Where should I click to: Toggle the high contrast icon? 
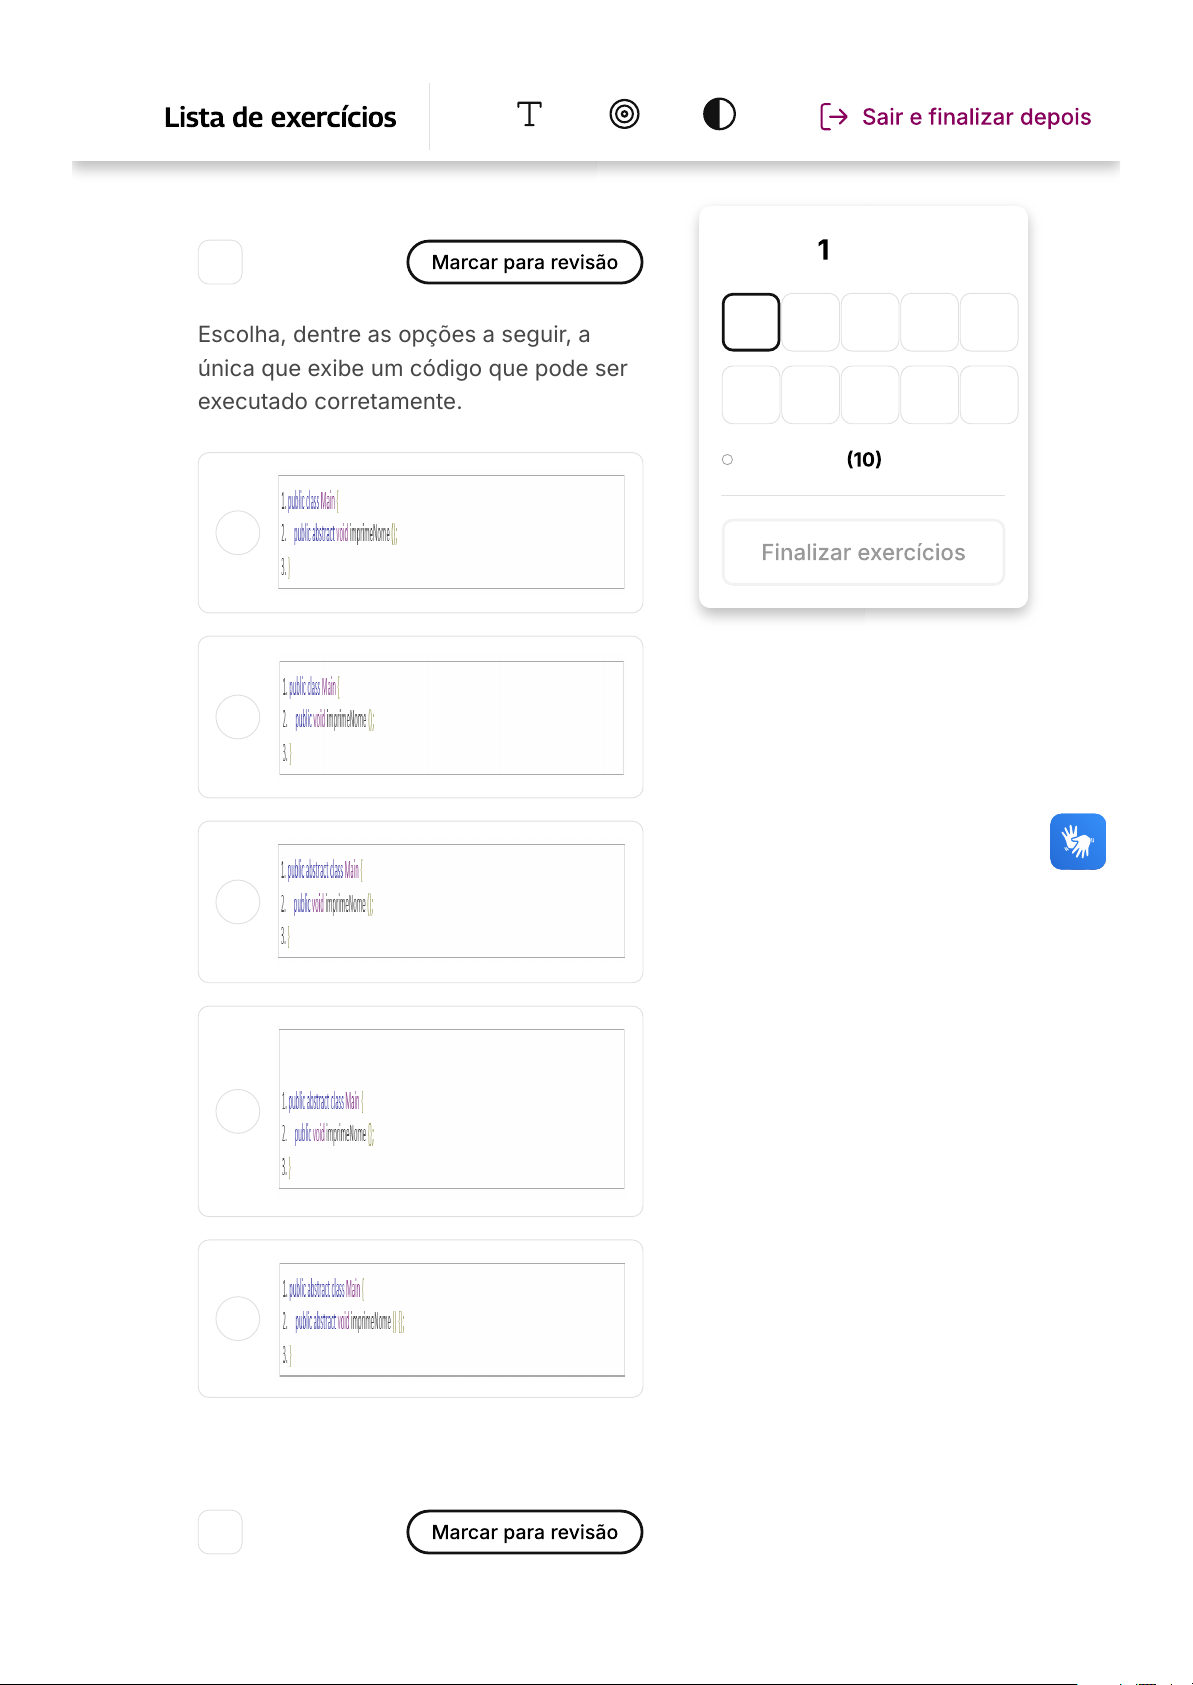tap(719, 115)
